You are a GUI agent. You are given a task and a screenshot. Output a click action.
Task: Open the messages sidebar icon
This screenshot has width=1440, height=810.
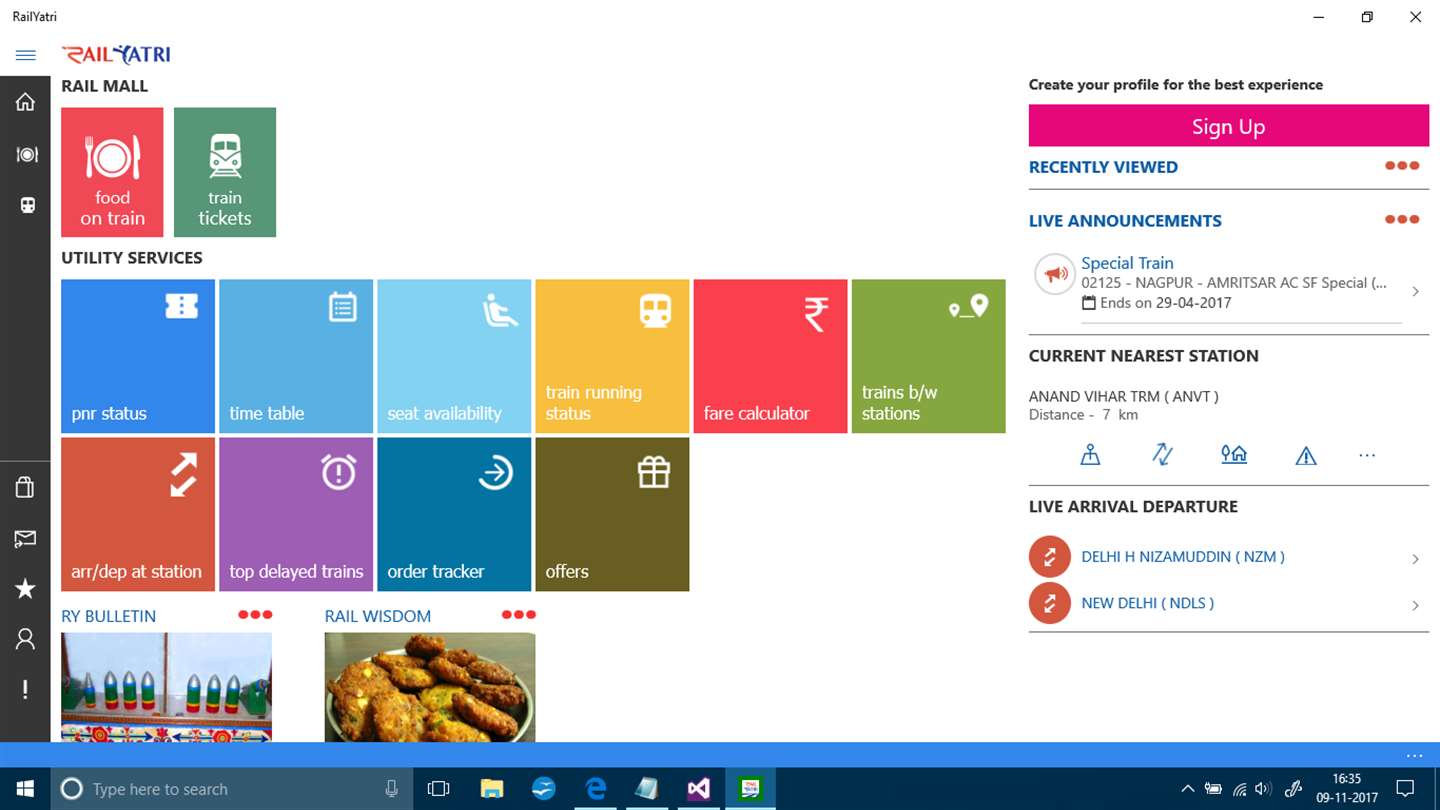tap(25, 539)
